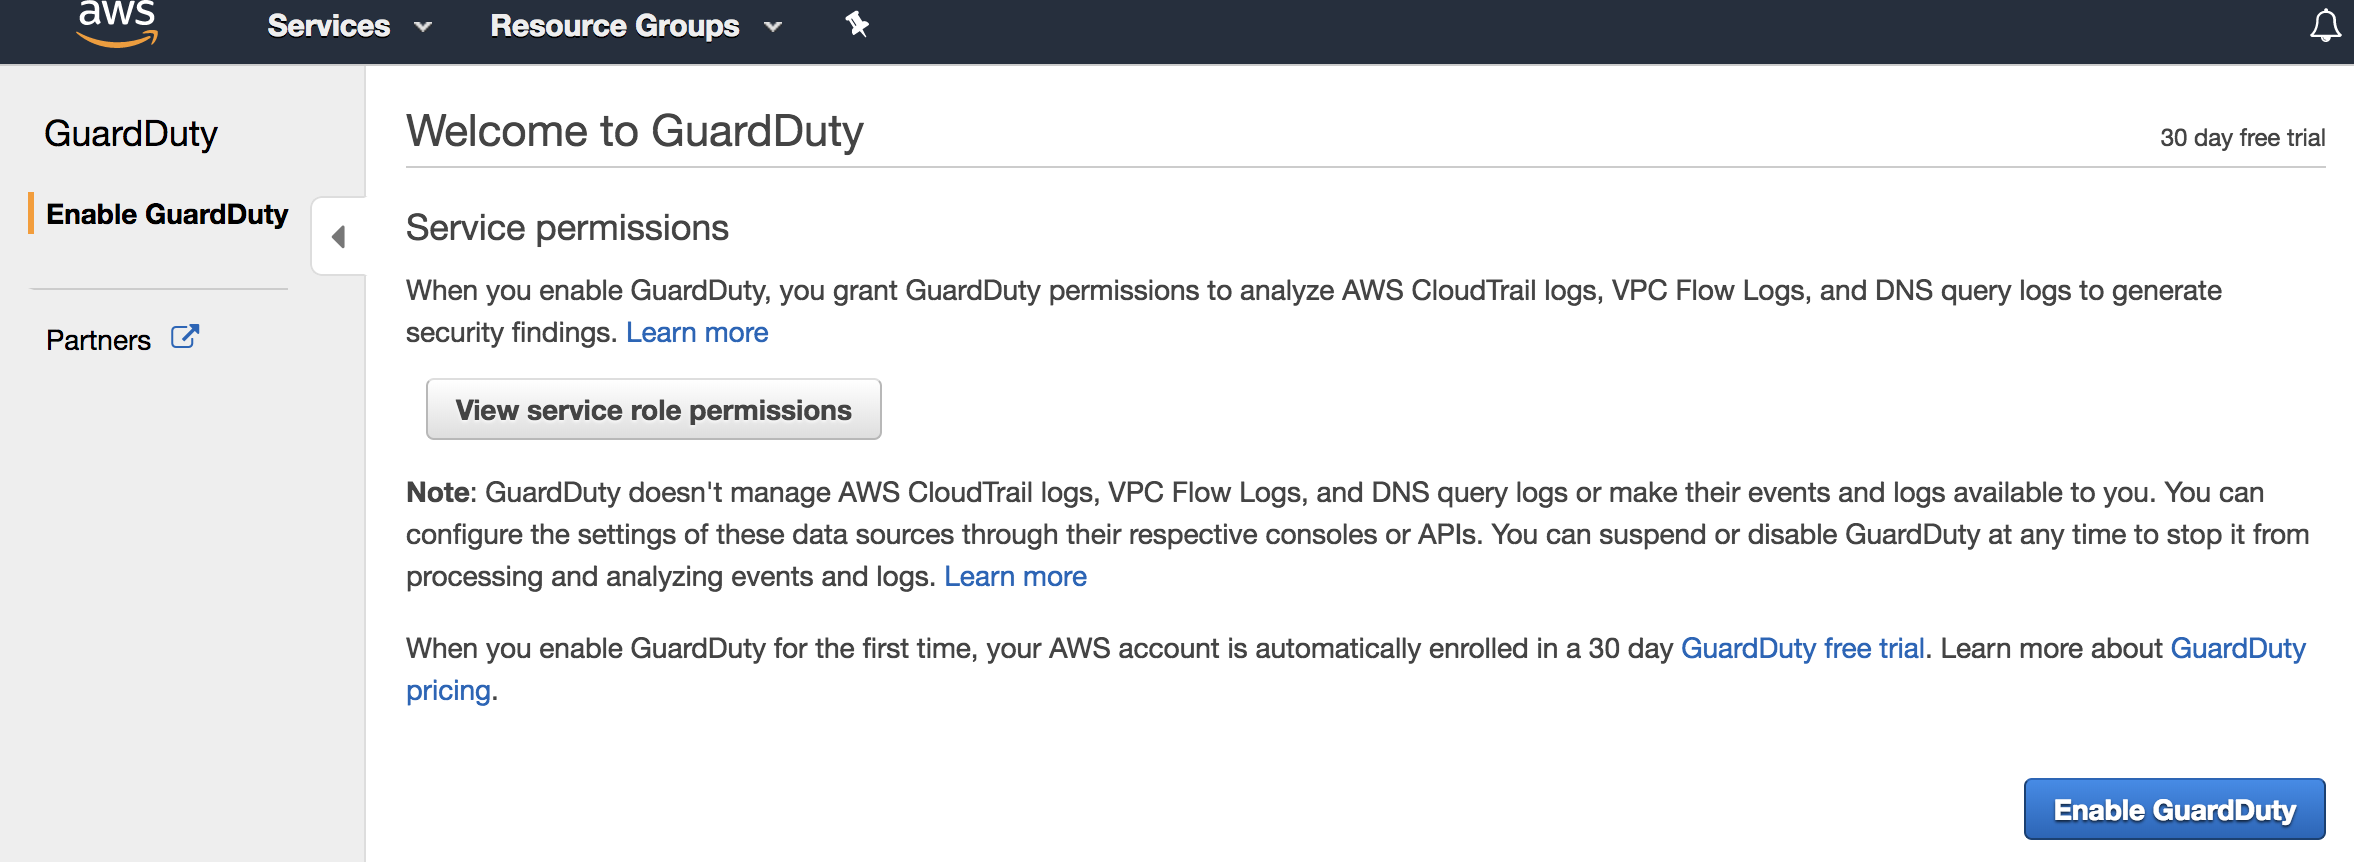
Task: Follow Learn more link after security findings
Action: tap(697, 333)
